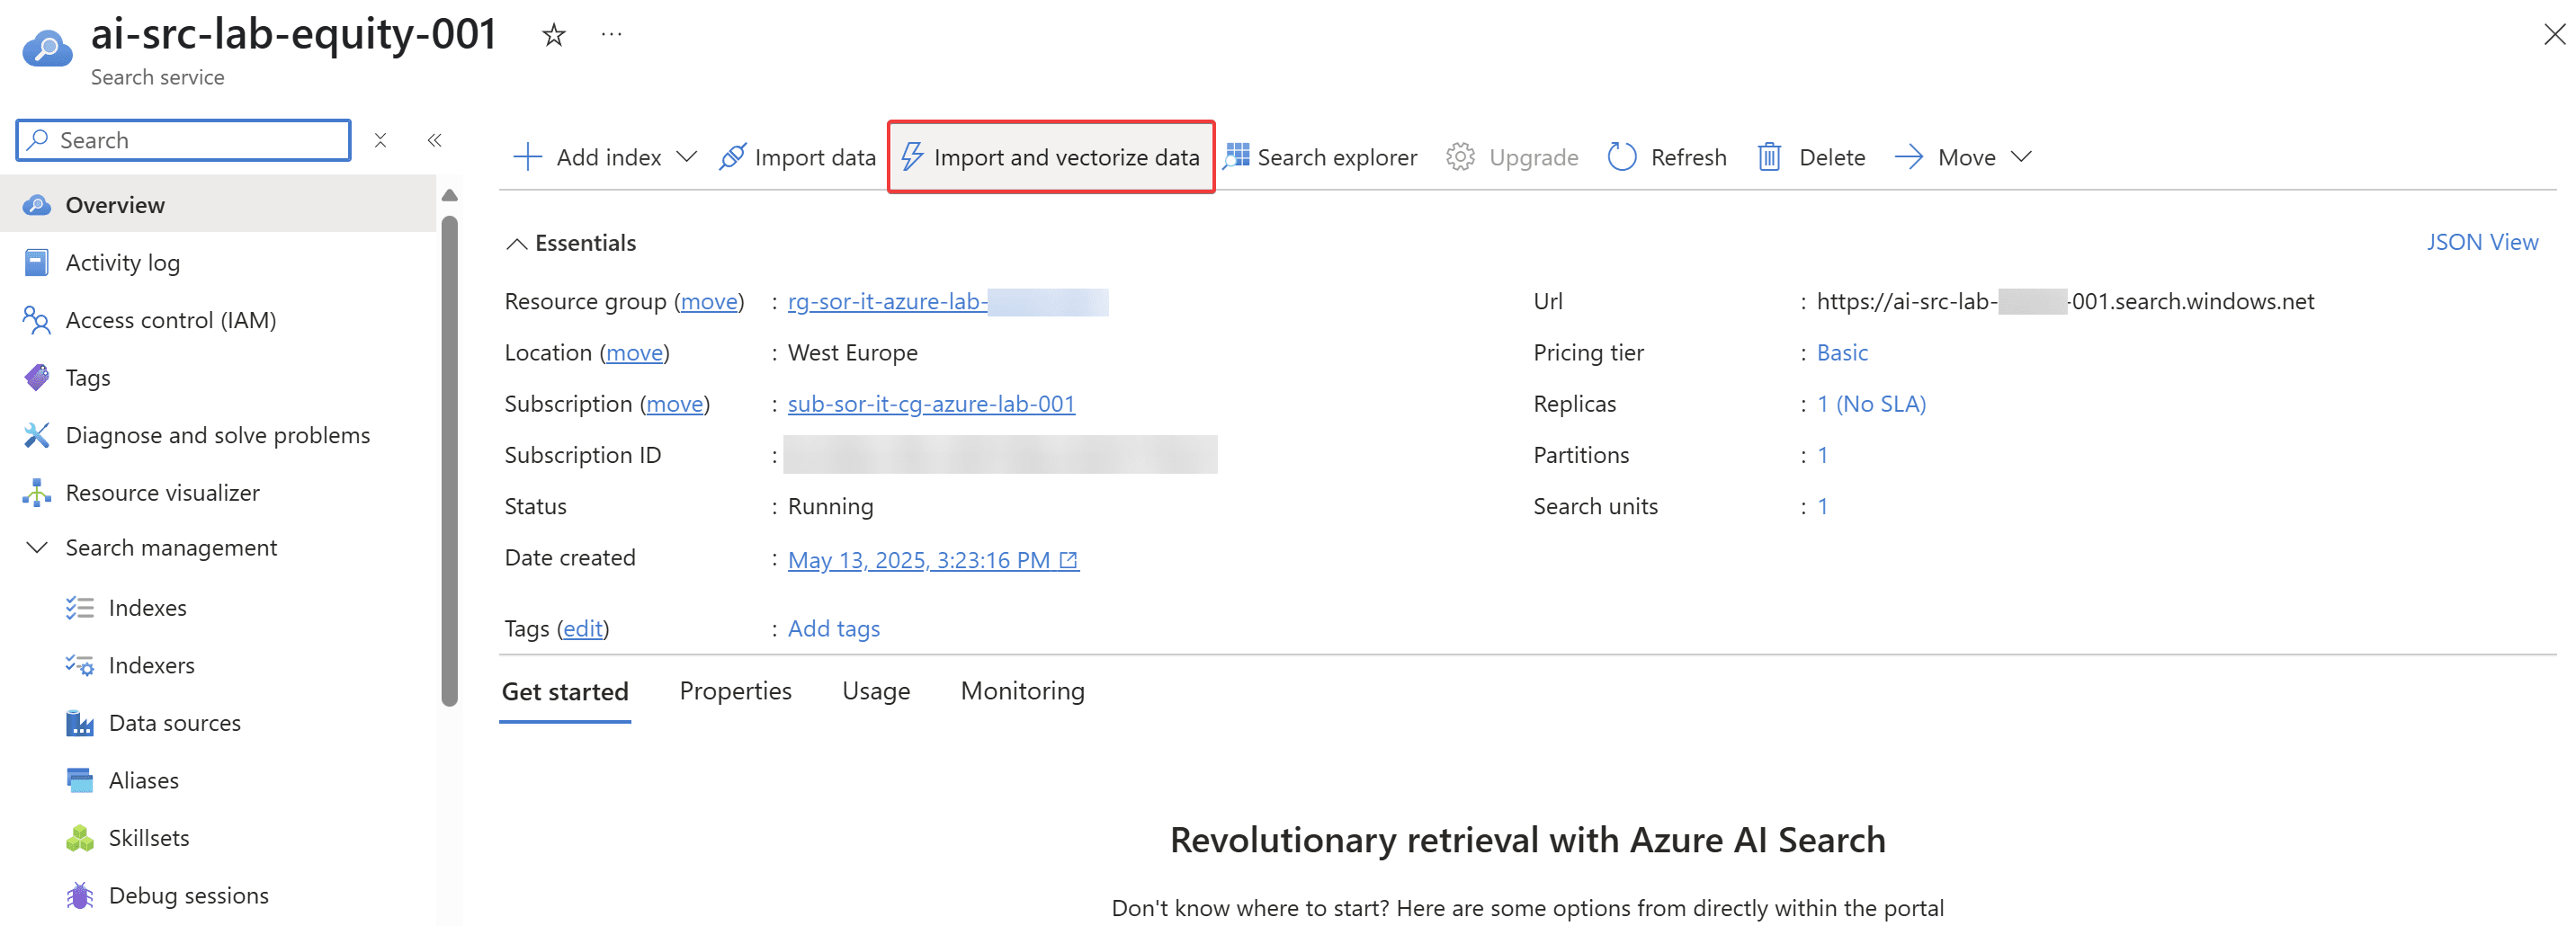Focus the sidebar Search input field
The image size is (2576, 926).
(x=184, y=140)
